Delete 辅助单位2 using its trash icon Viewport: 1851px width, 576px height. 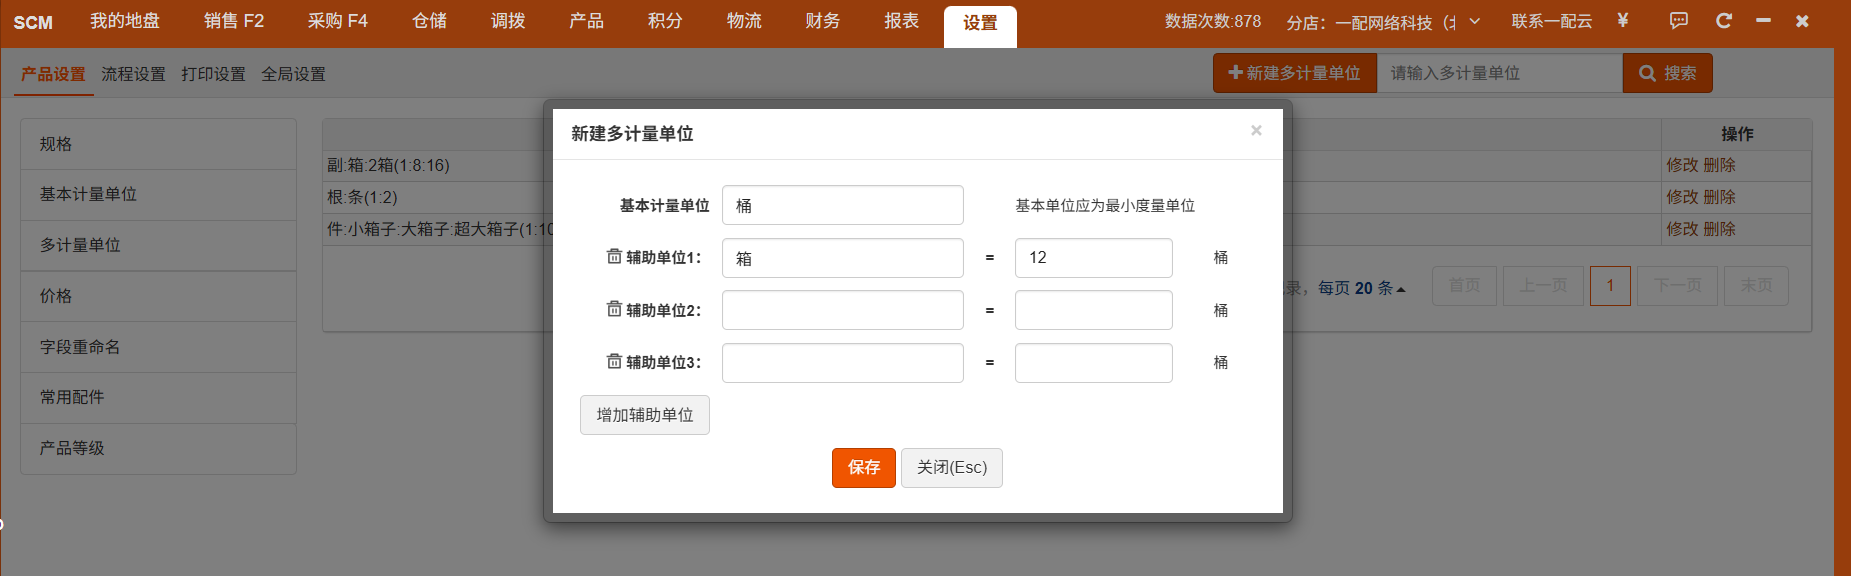[614, 309]
